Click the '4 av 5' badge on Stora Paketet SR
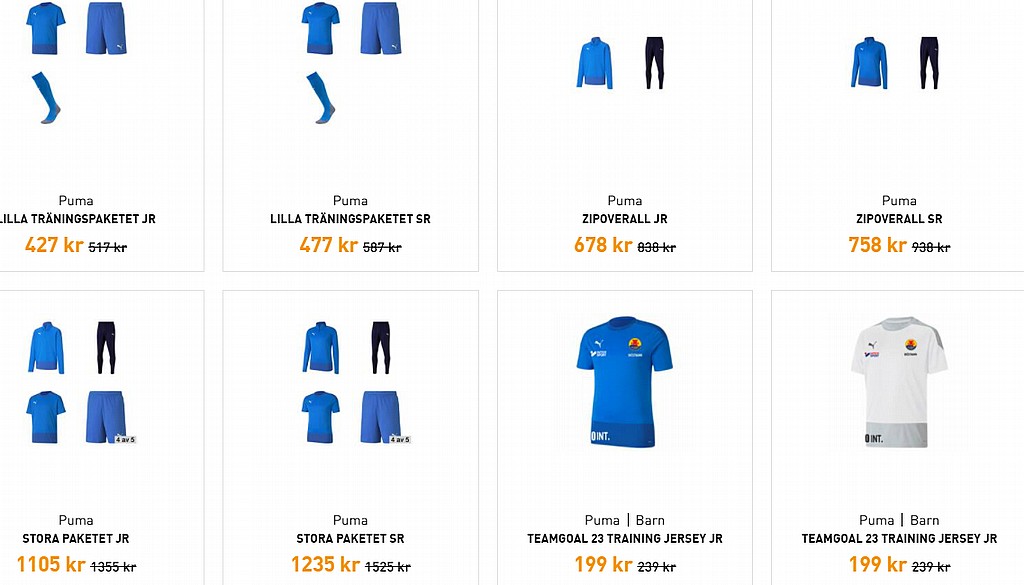The image size is (1024, 585). [400, 439]
